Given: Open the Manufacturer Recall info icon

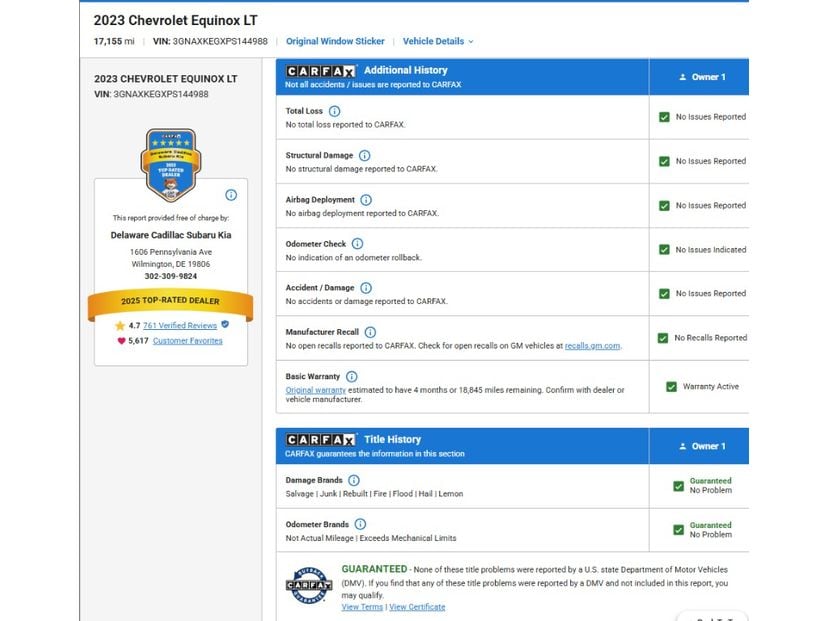Looking at the screenshot, I should pyautogui.click(x=370, y=332).
